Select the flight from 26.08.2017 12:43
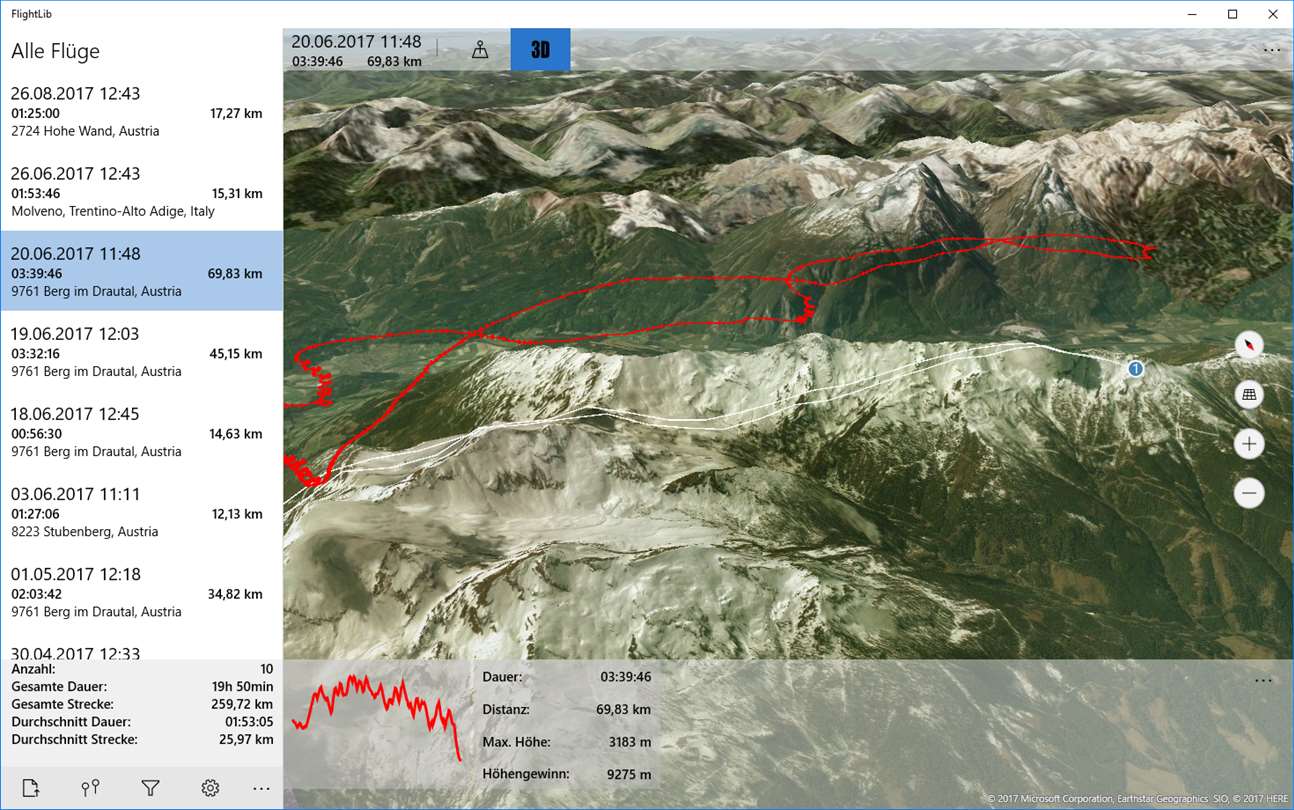The image size is (1294, 810). (141, 111)
